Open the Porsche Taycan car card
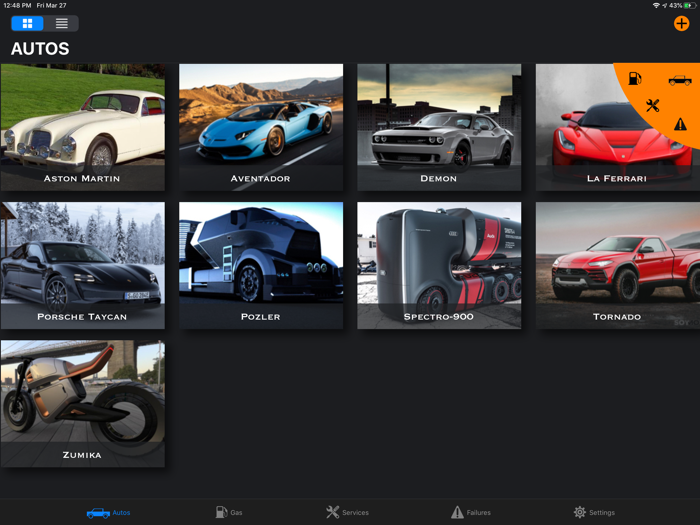 tap(83, 266)
